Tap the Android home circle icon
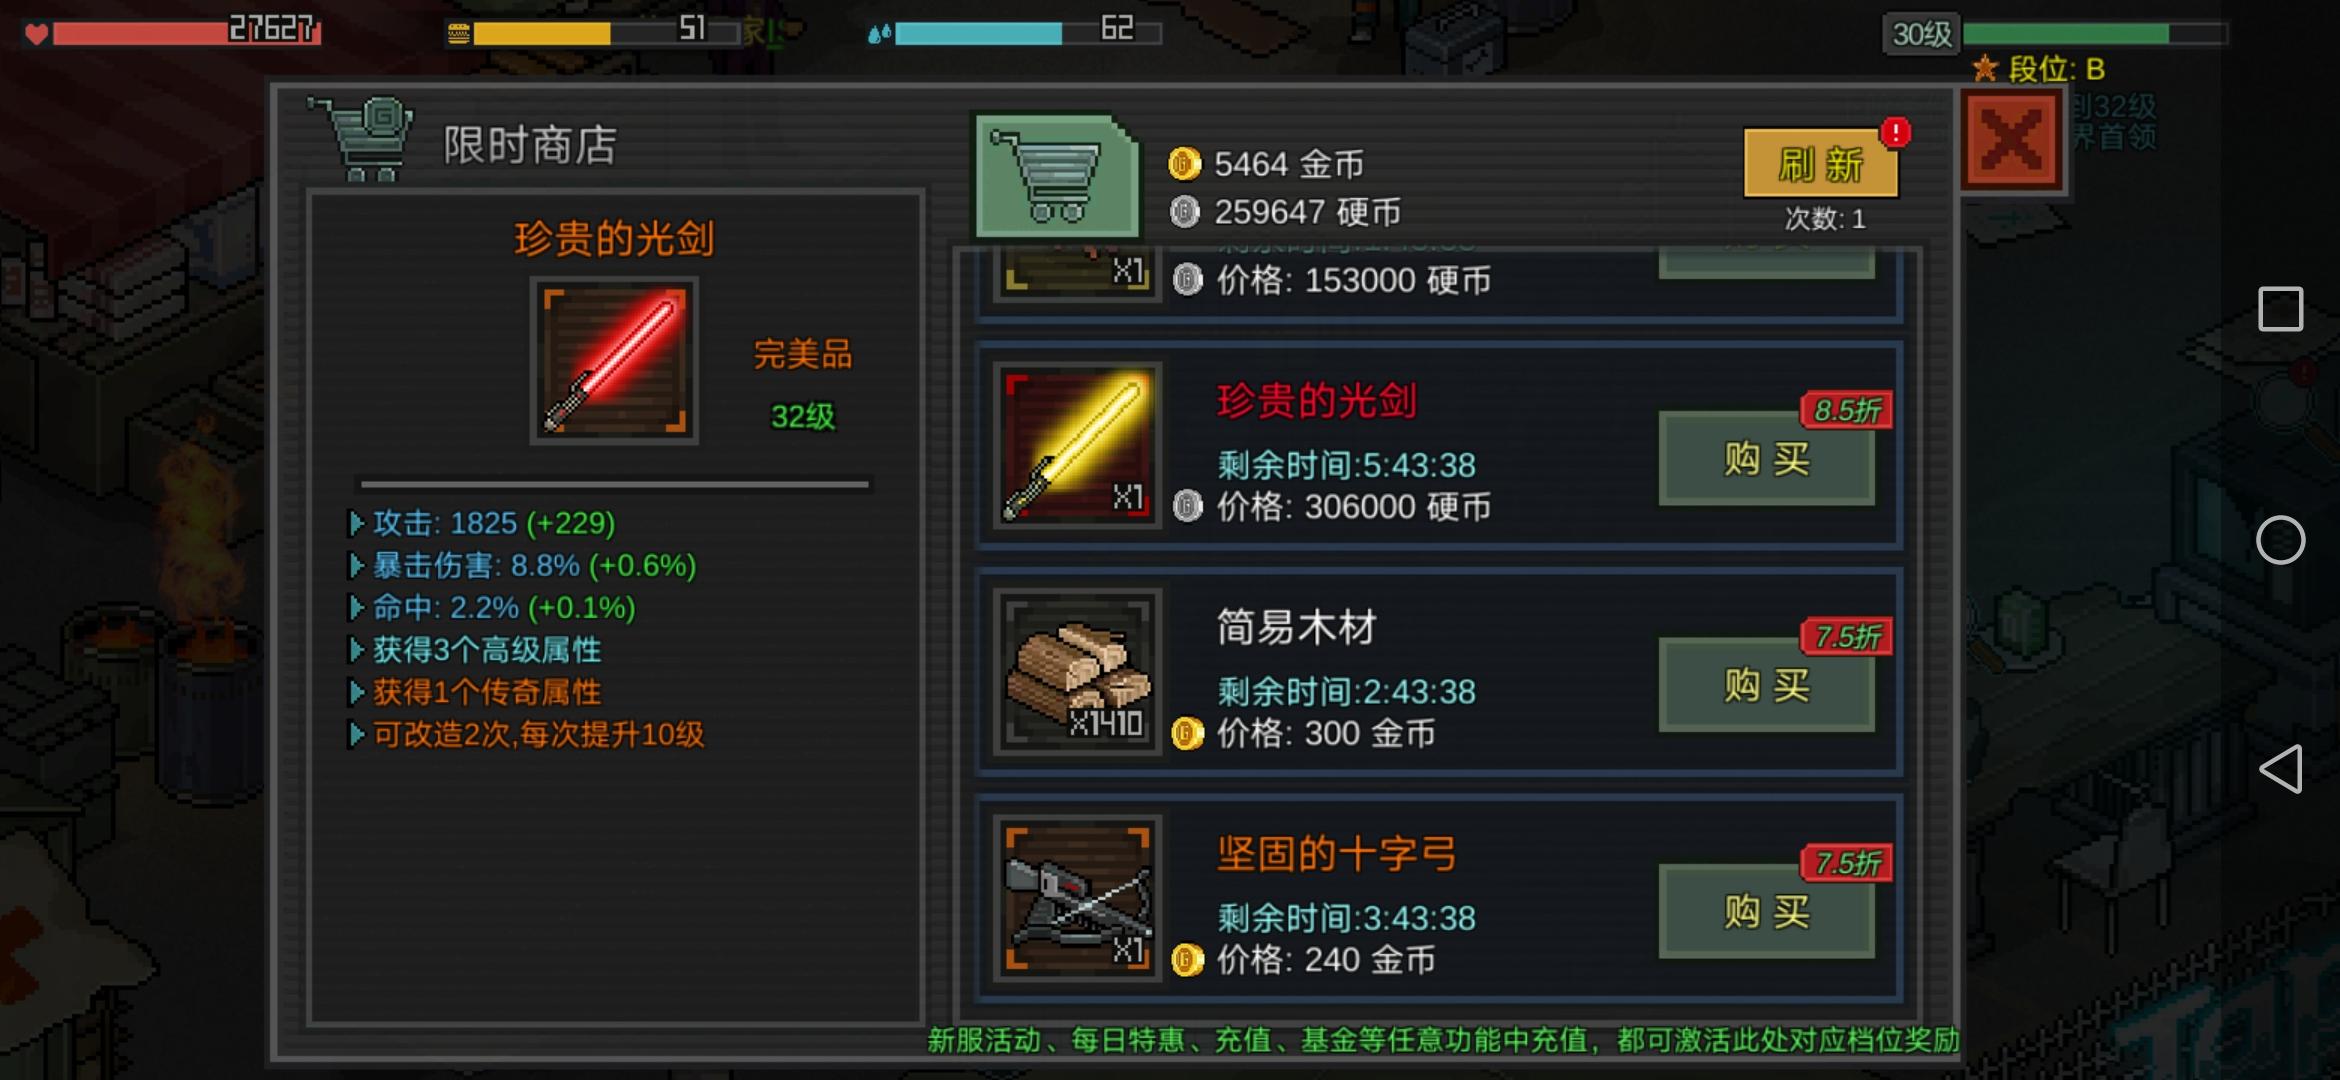The width and height of the screenshot is (2340, 1080). pos(2280,541)
